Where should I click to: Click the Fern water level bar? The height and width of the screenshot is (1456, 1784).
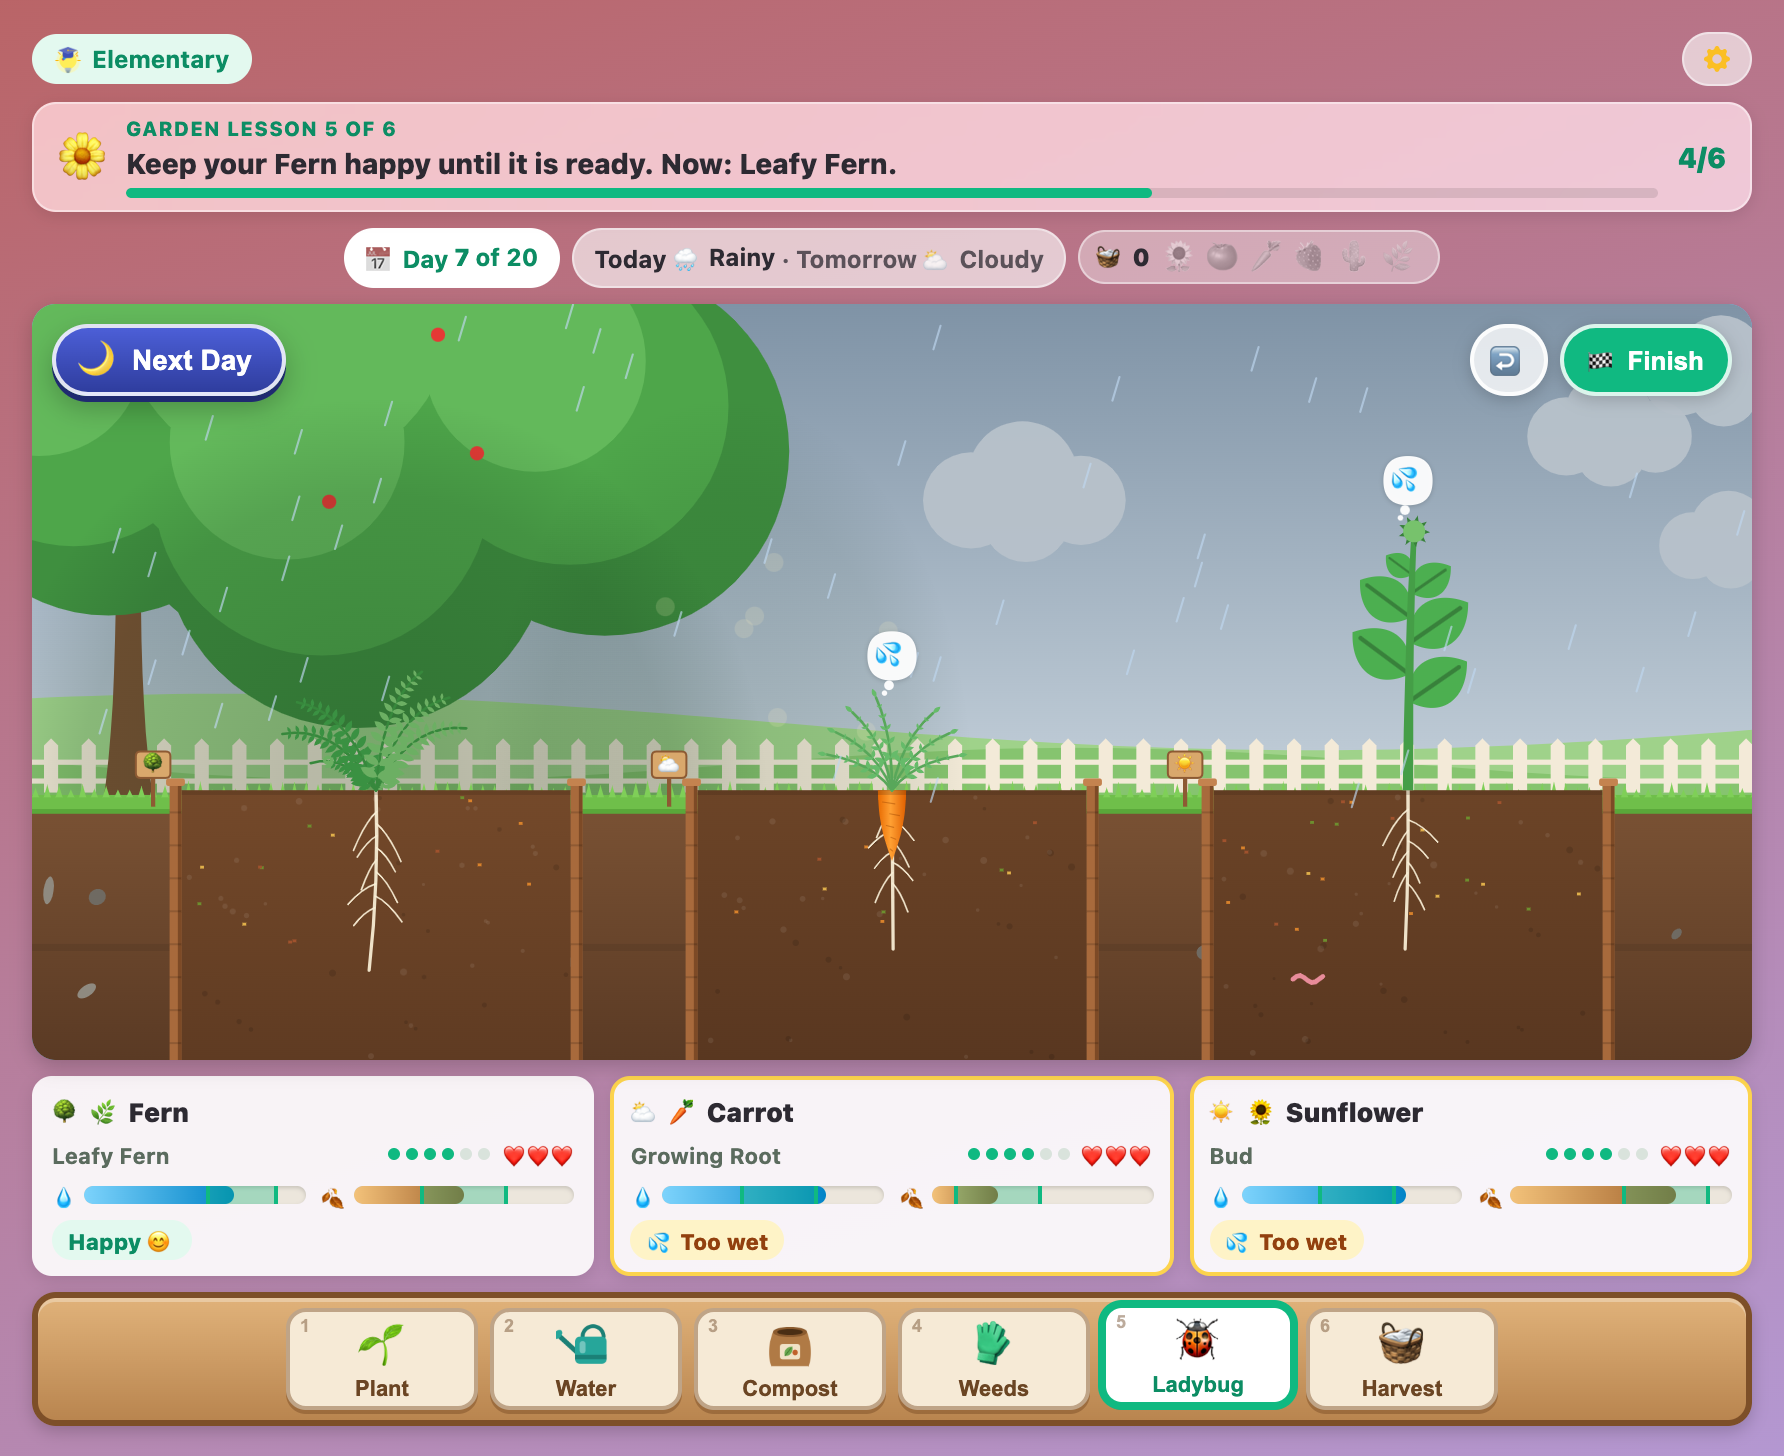click(x=195, y=1195)
